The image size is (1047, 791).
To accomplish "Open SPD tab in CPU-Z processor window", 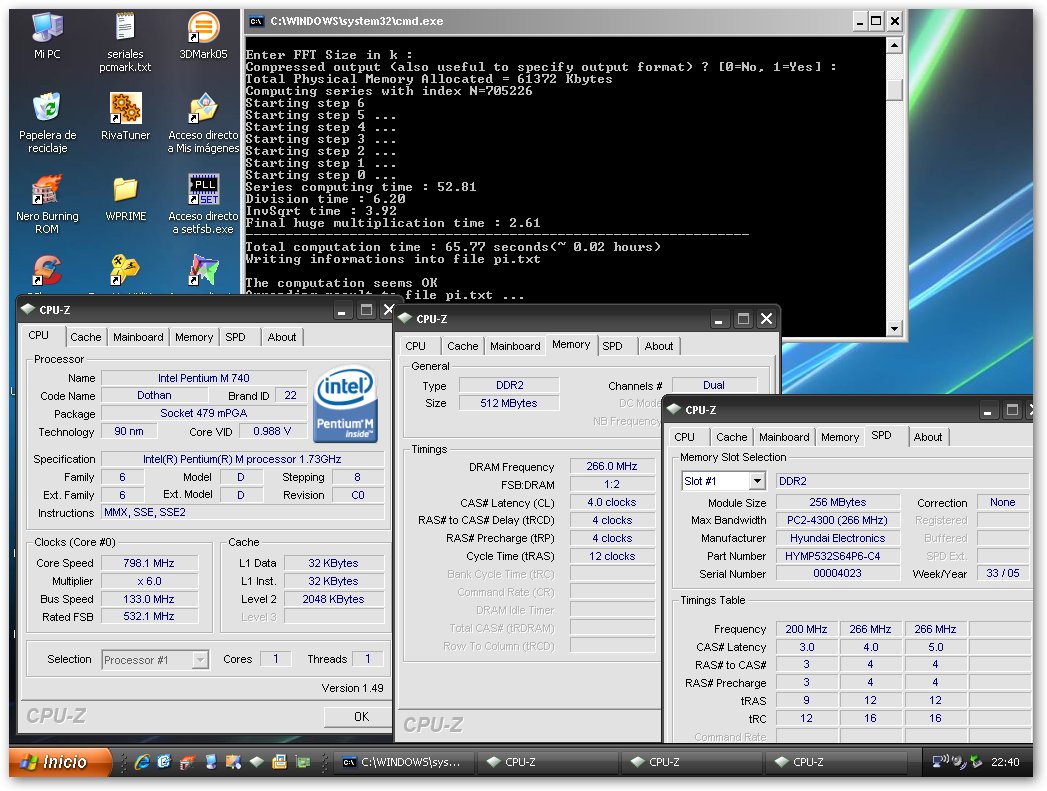I will coord(235,337).
